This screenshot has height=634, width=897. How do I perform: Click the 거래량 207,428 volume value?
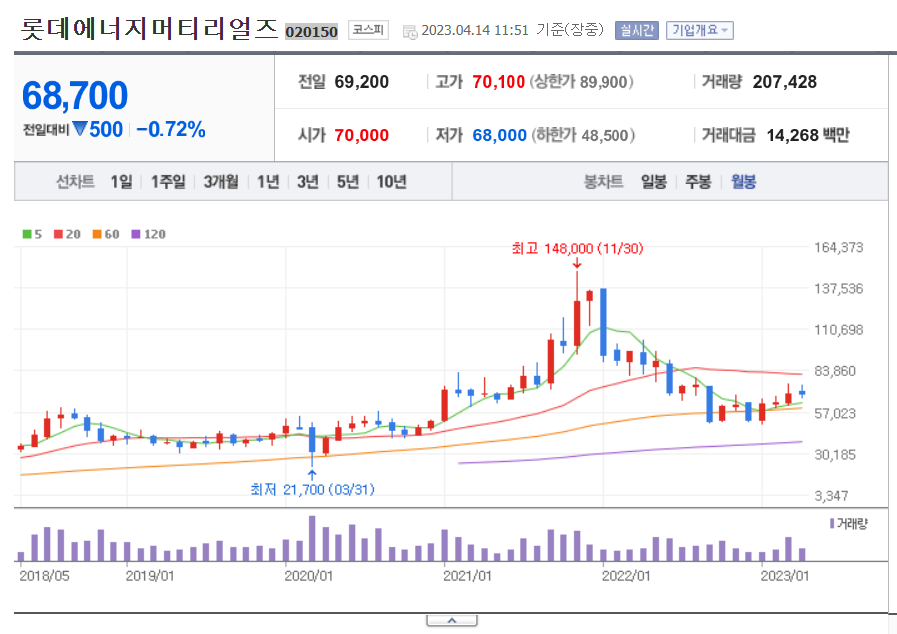[x=785, y=82]
